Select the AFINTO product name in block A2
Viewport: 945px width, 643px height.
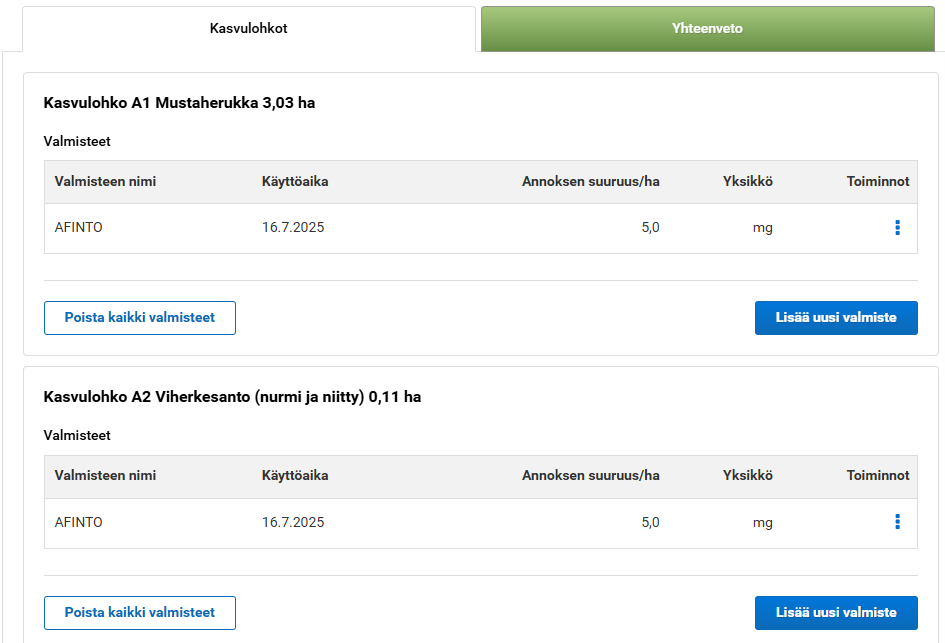(x=79, y=522)
